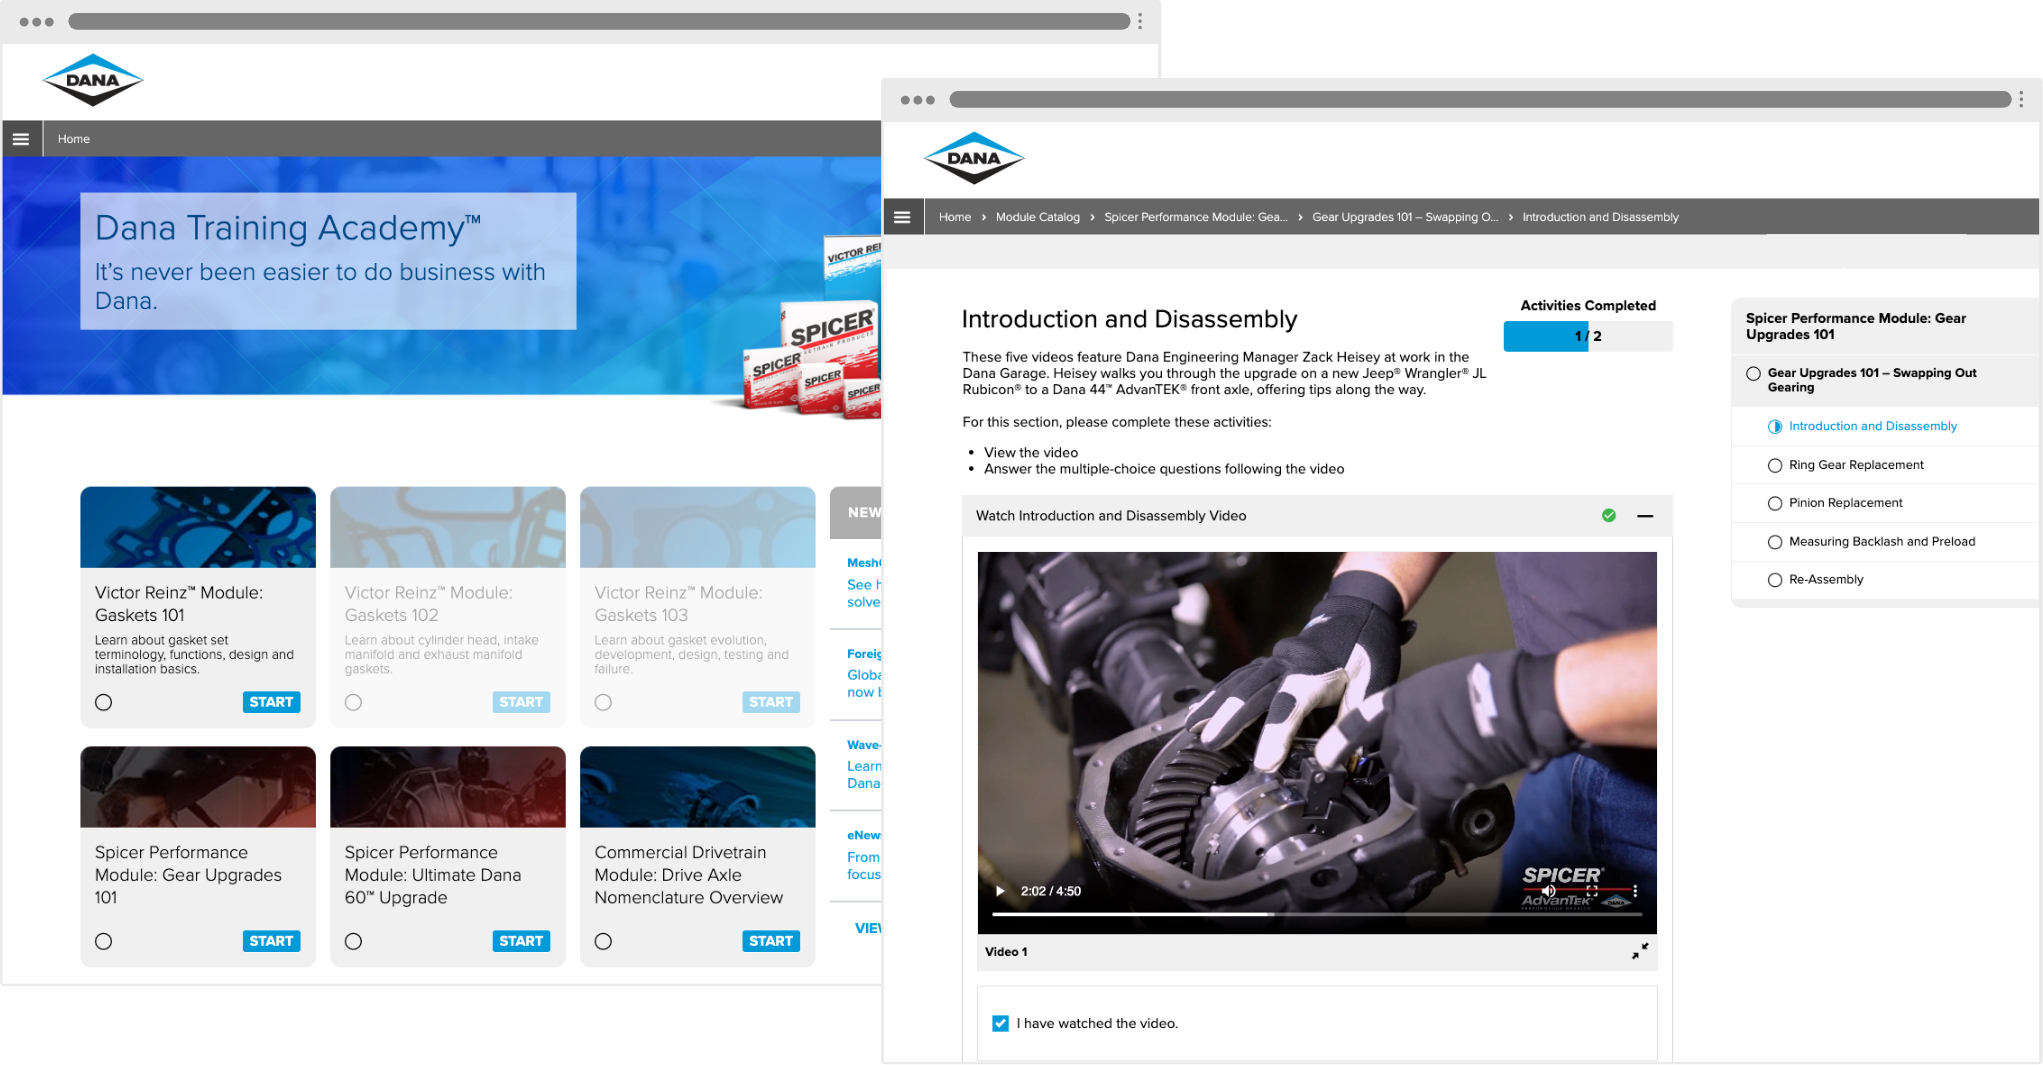Click the circle beside Re-Assembly
Viewport: 2043px width, 1065px height.
(1775, 580)
